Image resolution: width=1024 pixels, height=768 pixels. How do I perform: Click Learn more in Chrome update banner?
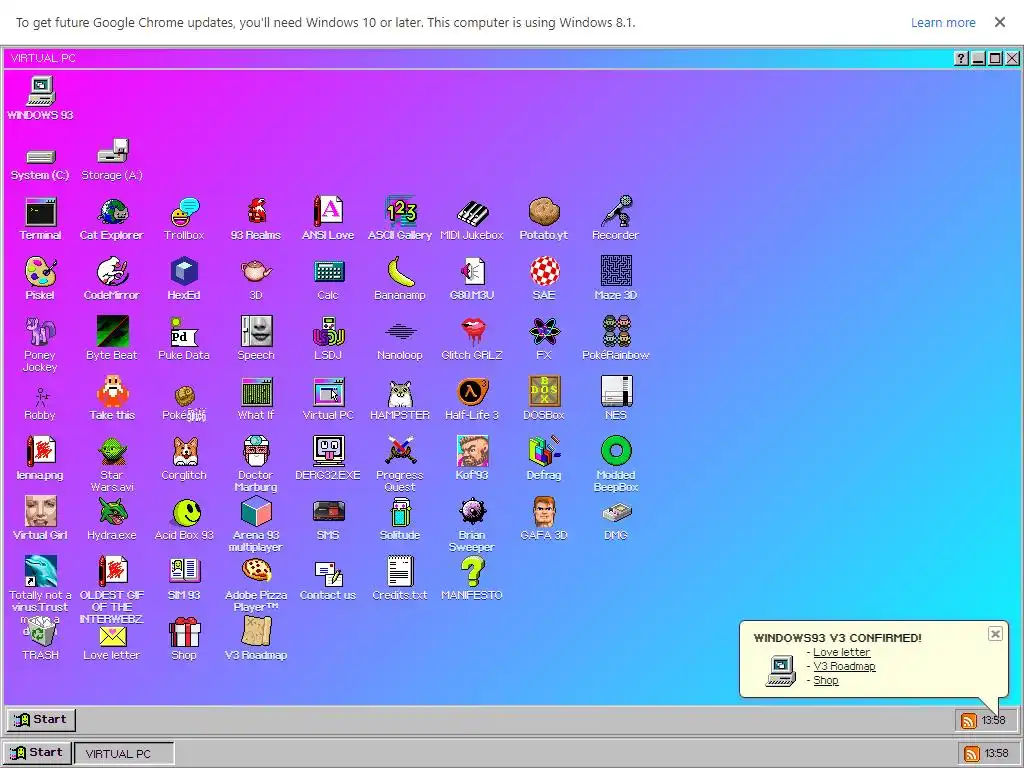tap(943, 23)
